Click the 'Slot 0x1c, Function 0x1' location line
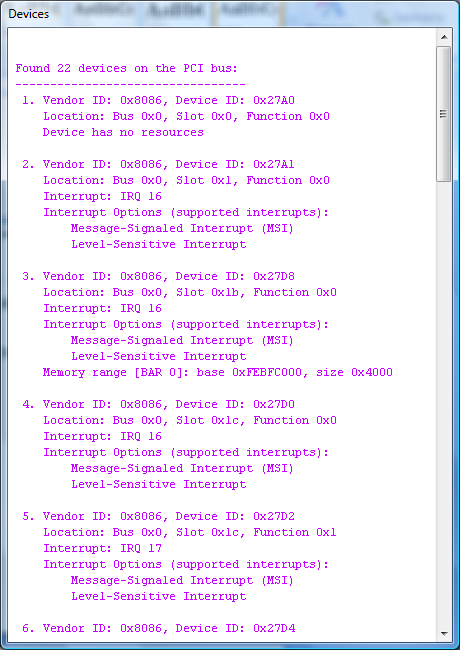Screen dimensions: 460x650 pos(190,532)
